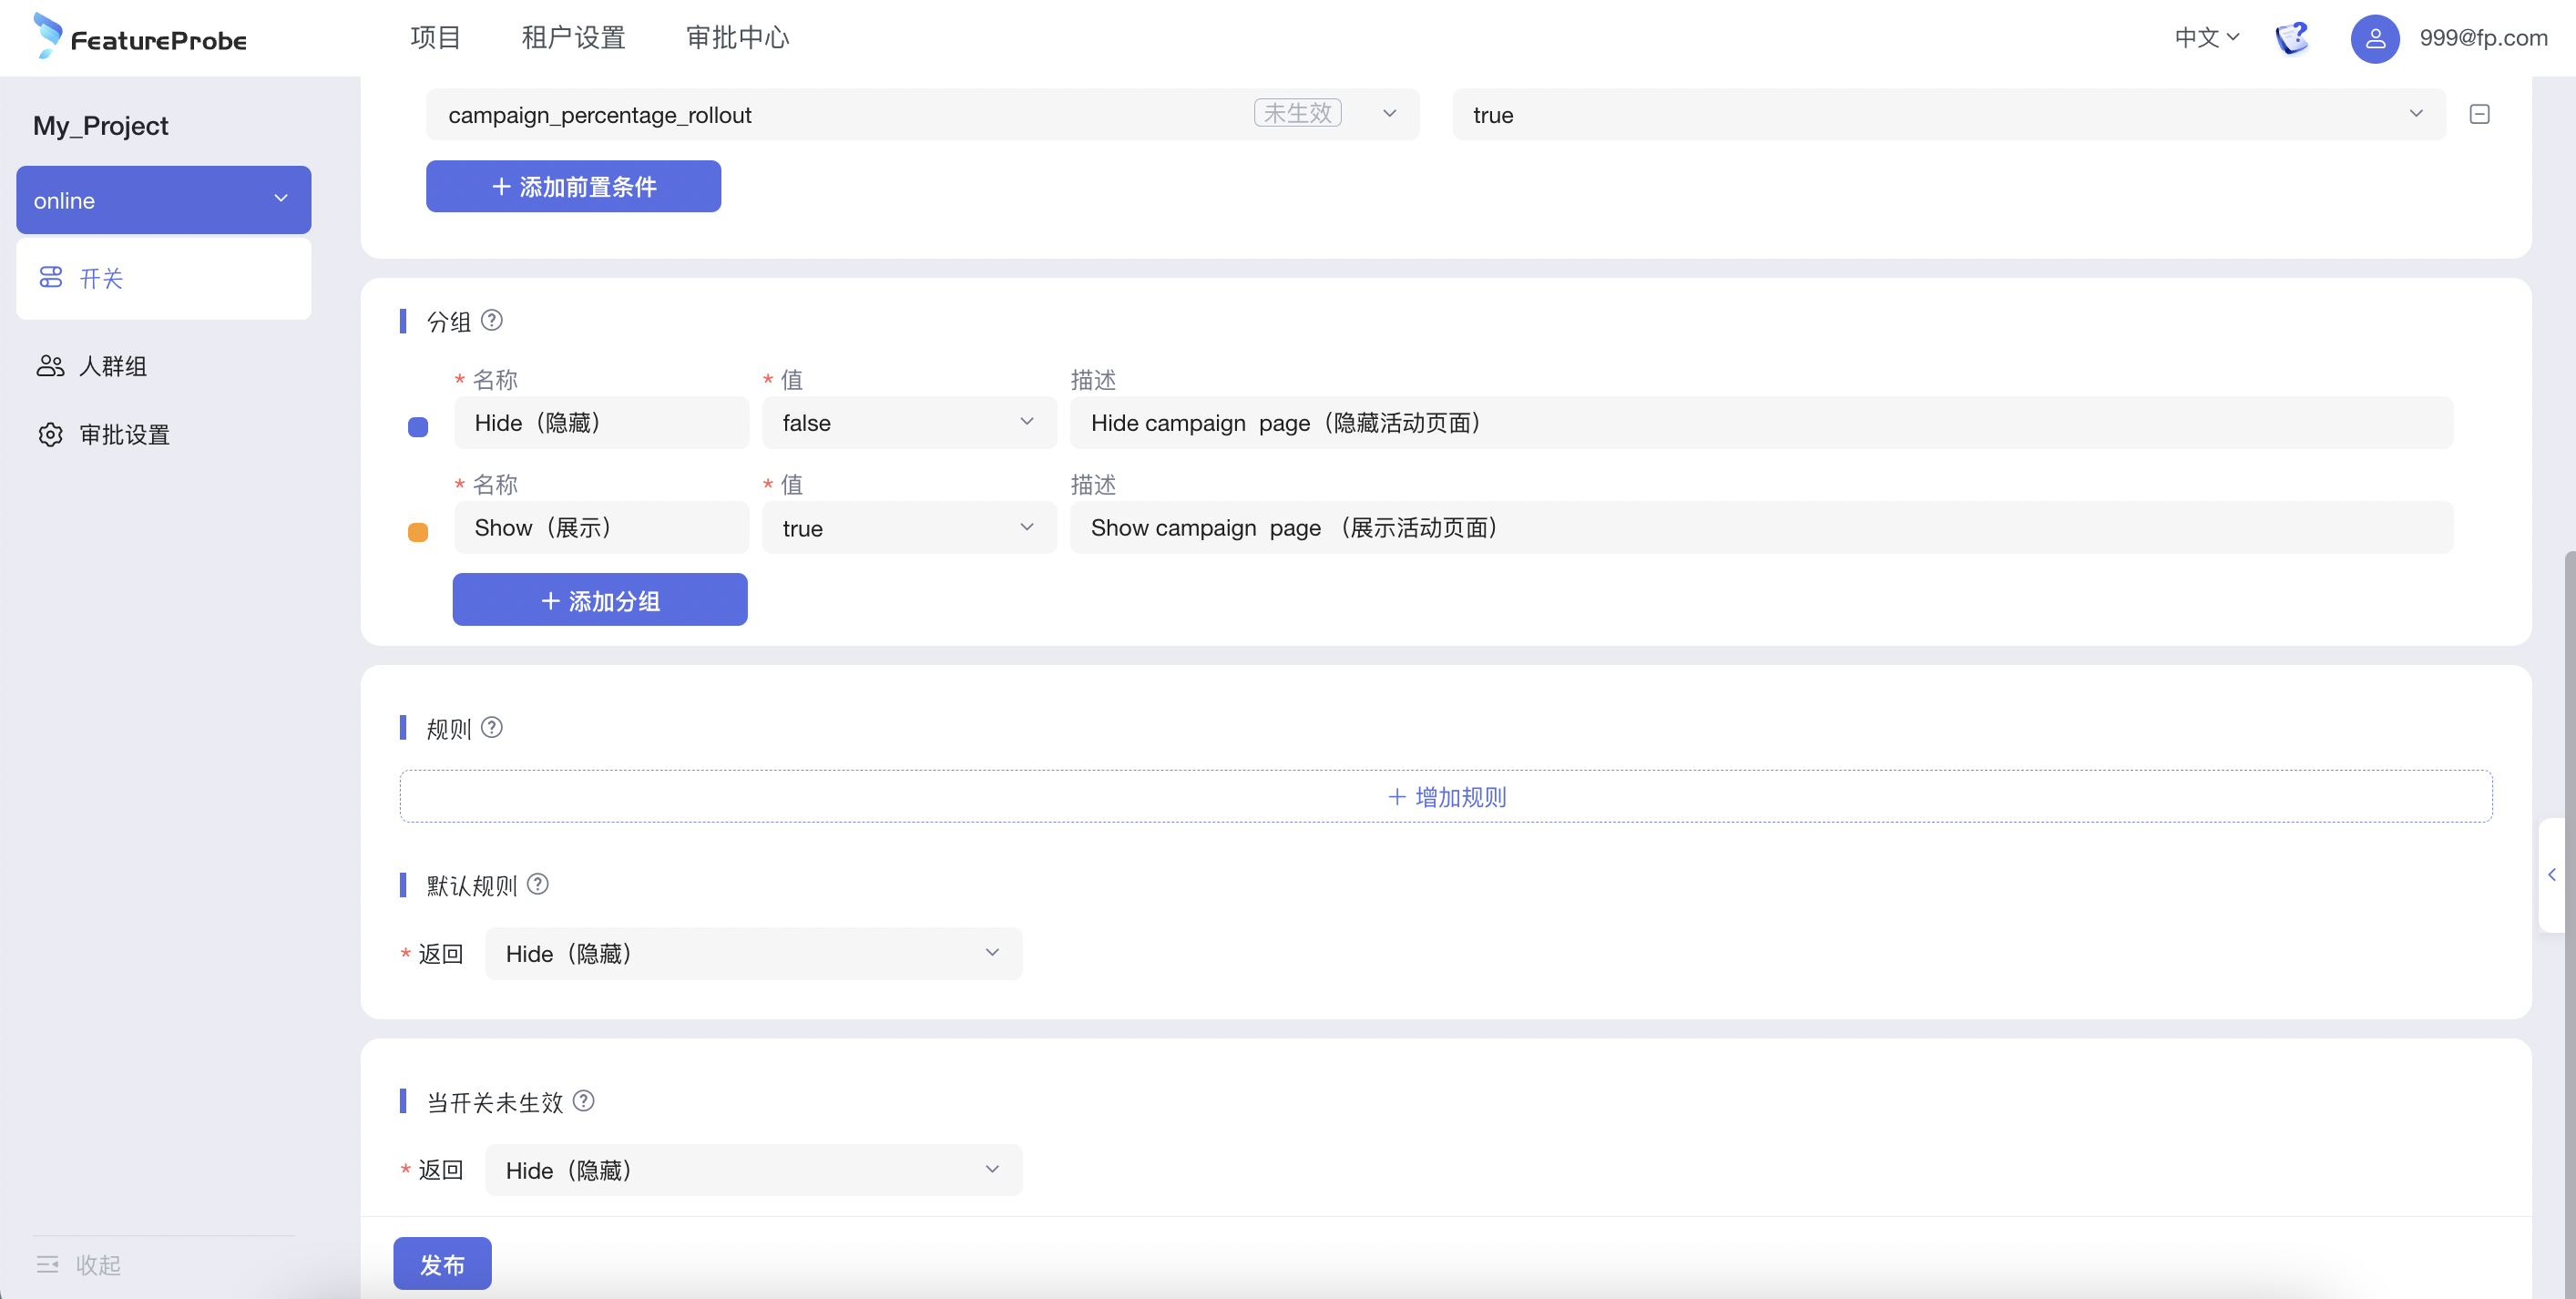Open the 中文 language selector
This screenshot has height=1299, width=2576.
tap(2206, 38)
